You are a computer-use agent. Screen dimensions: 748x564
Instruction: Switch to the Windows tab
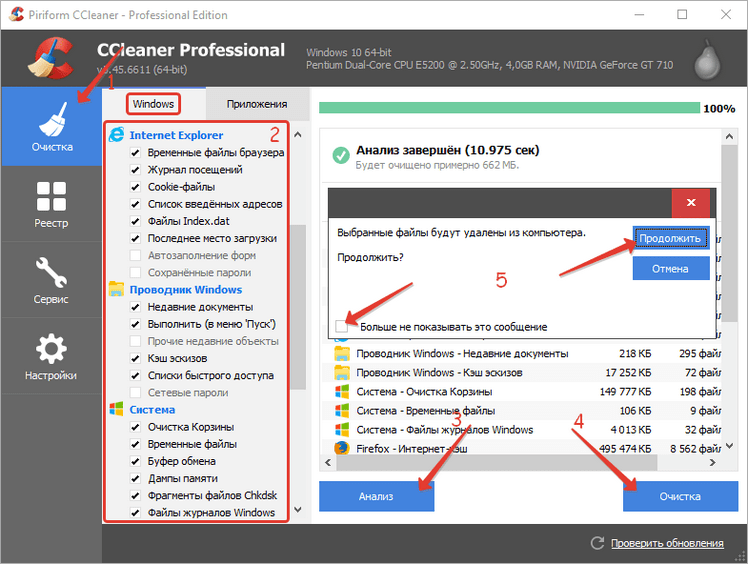click(x=153, y=104)
